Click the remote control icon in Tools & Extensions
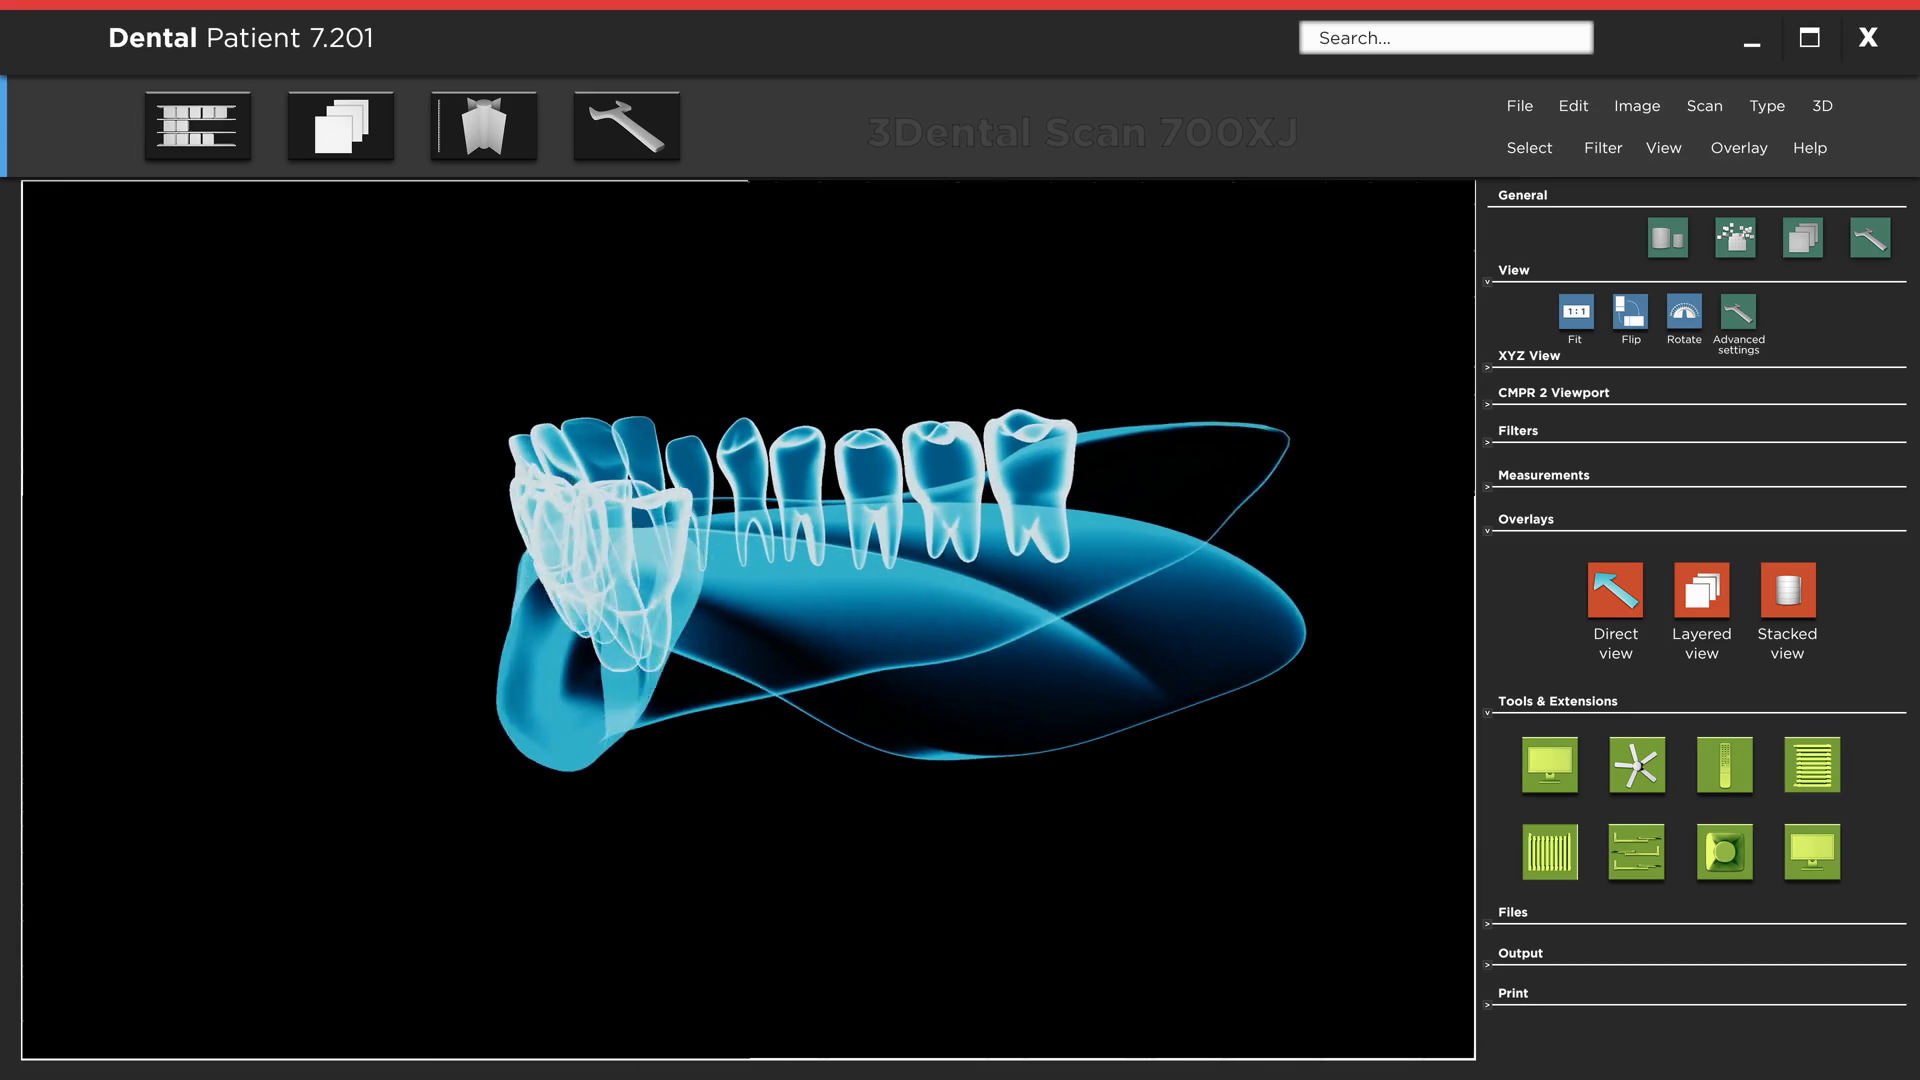The height and width of the screenshot is (1080, 1920). 1724,766
